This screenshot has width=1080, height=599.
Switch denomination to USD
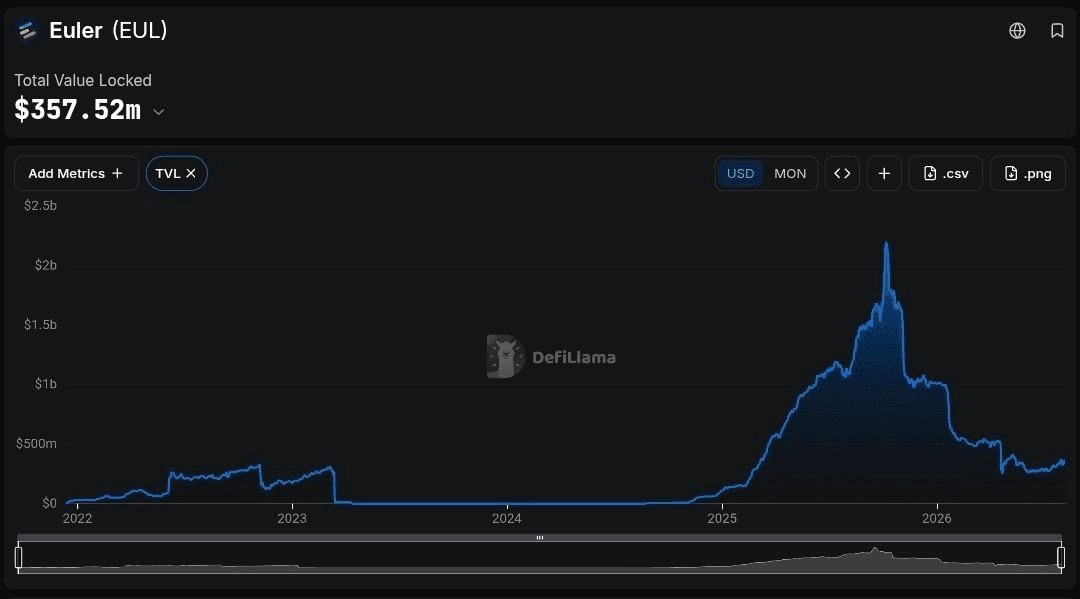pyautogui.click(x=740, y=174)
